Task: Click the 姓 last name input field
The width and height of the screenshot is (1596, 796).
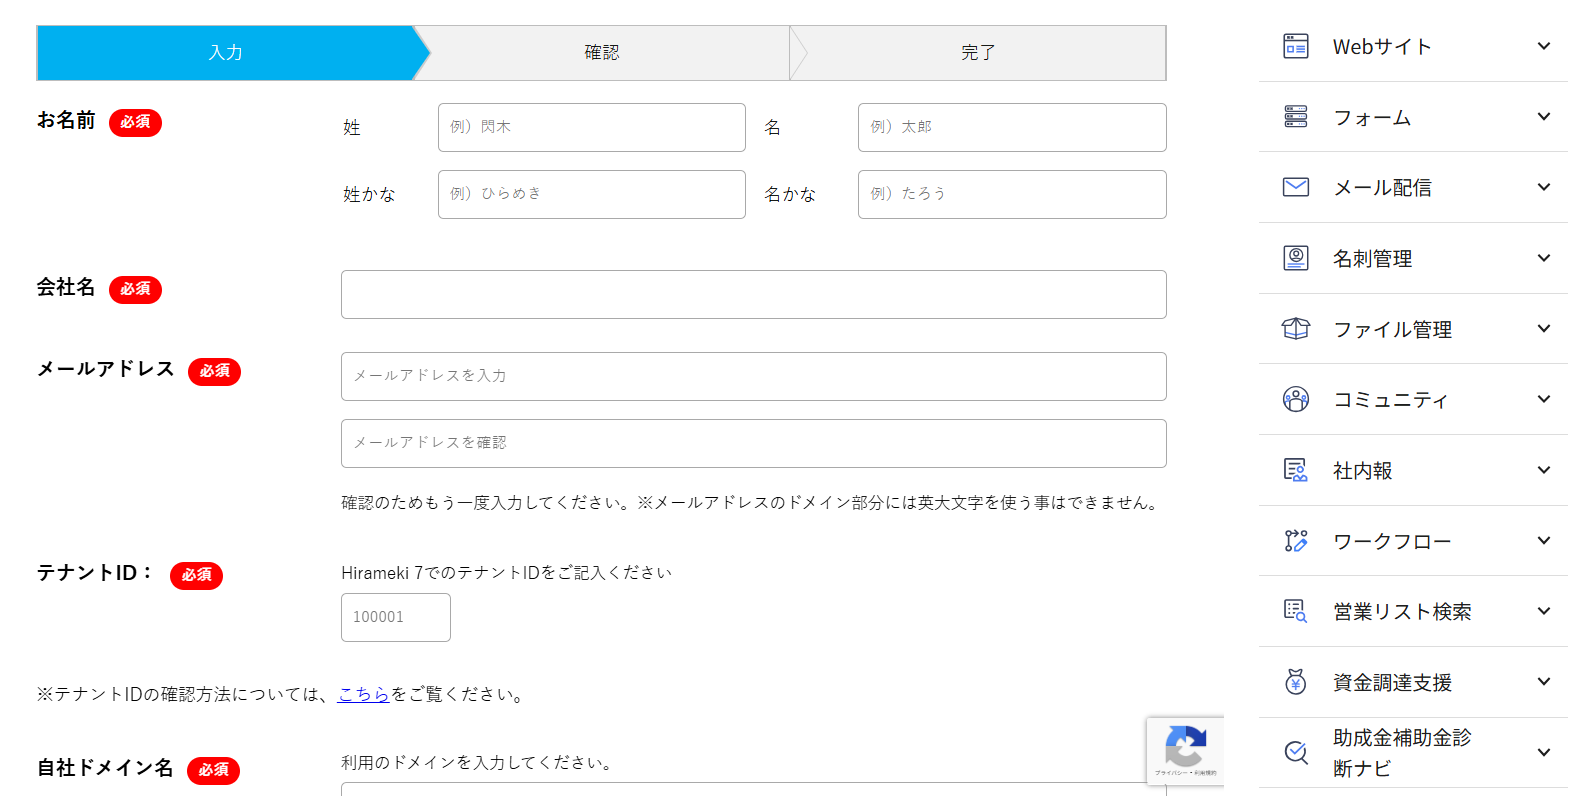Action: [591, 128]
